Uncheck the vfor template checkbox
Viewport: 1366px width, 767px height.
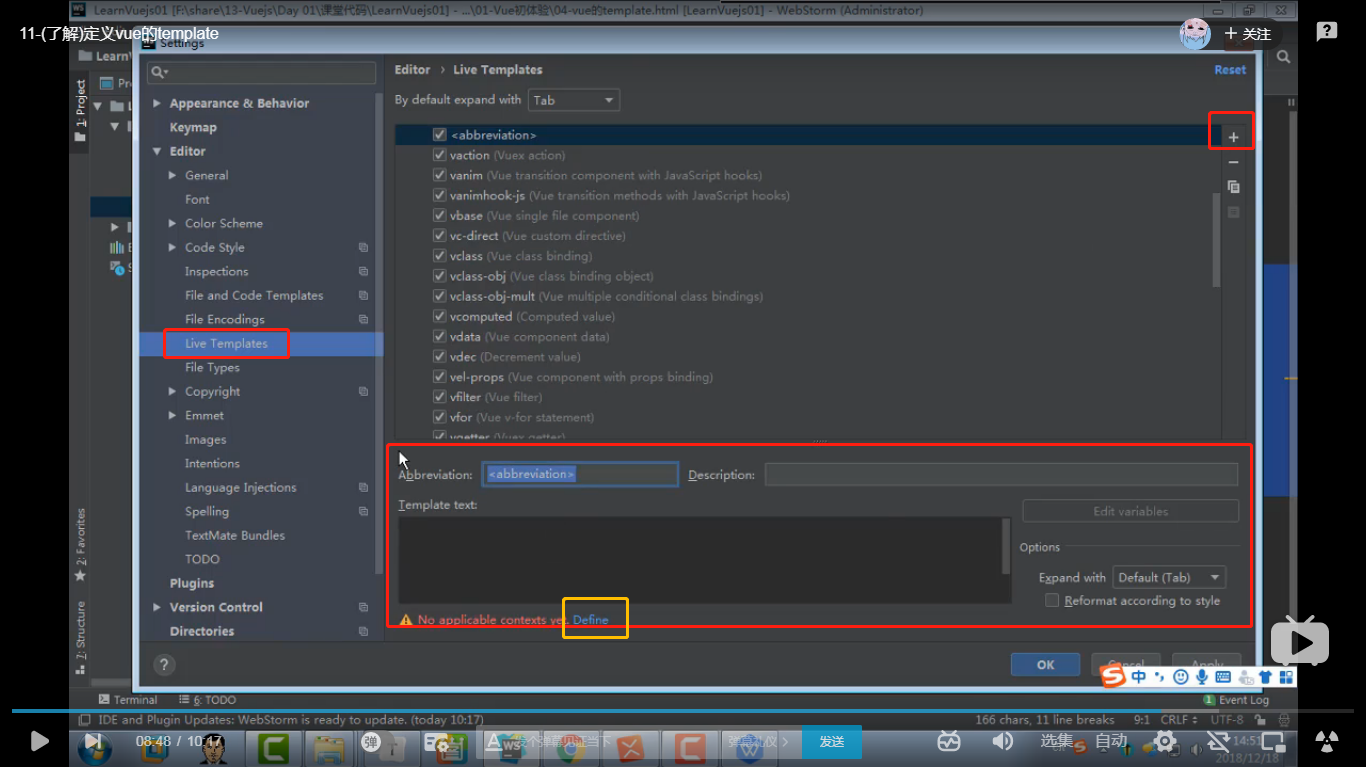point(439,417)
